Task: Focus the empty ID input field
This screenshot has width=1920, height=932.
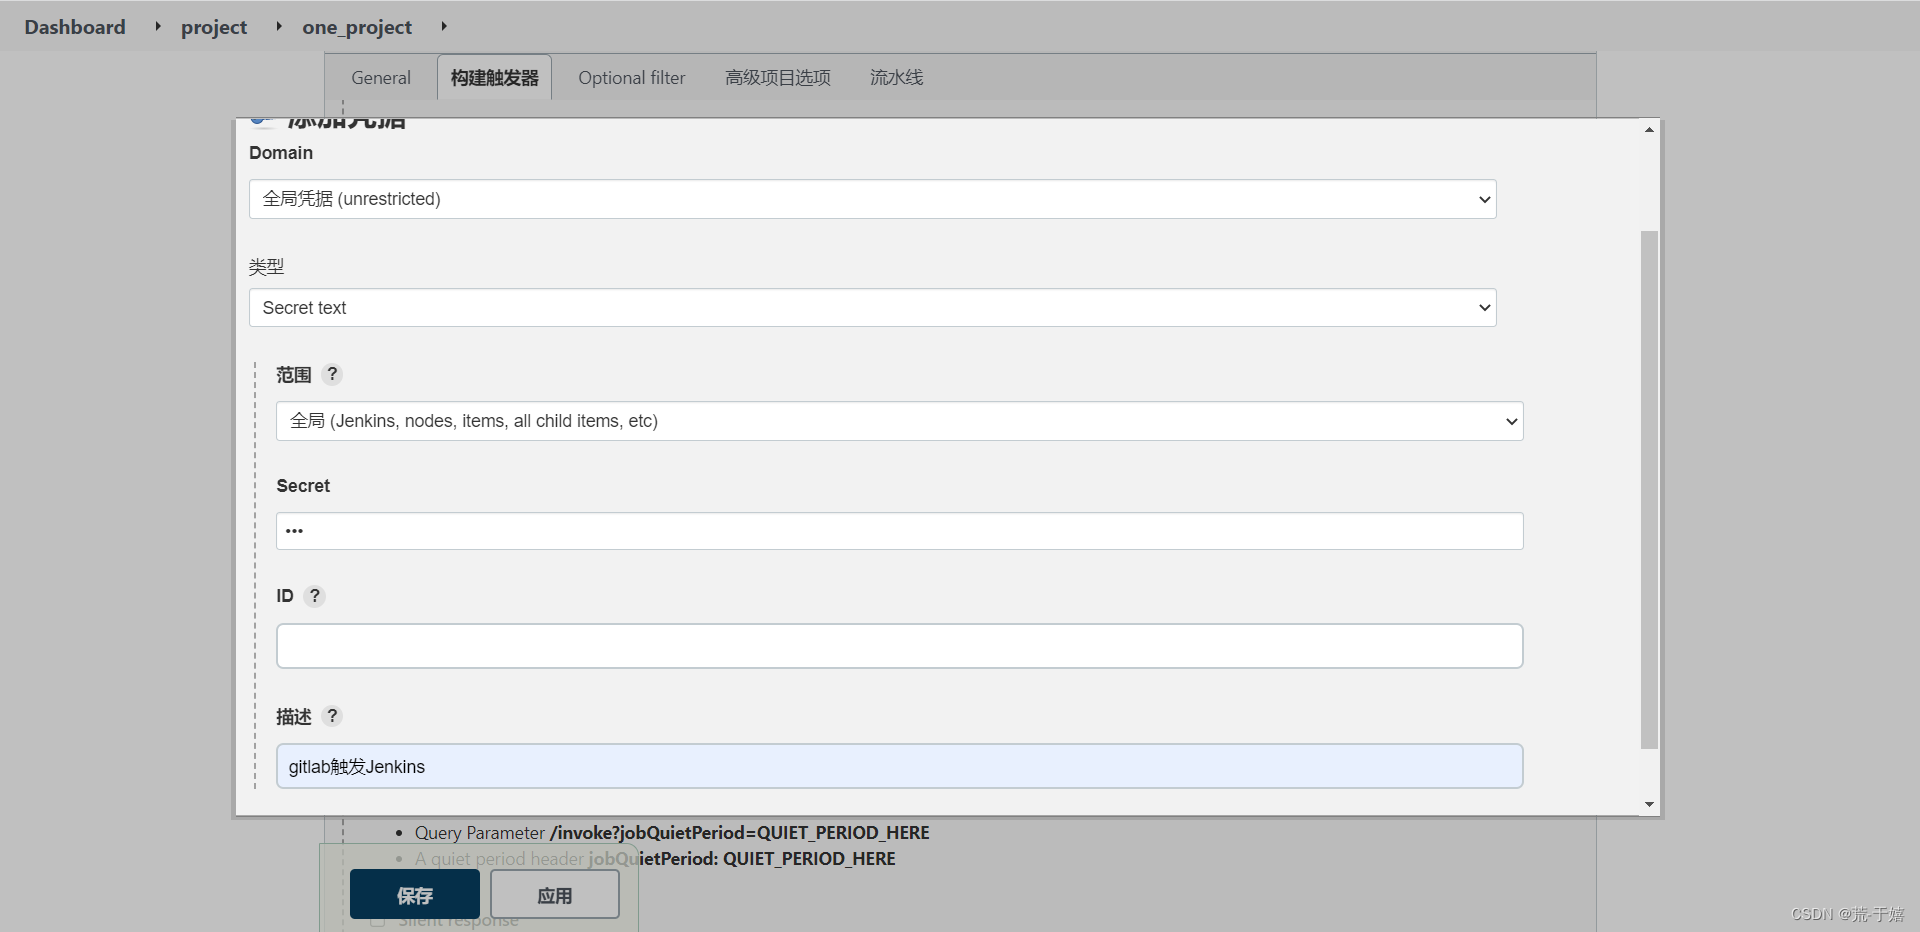Action: 899,646
